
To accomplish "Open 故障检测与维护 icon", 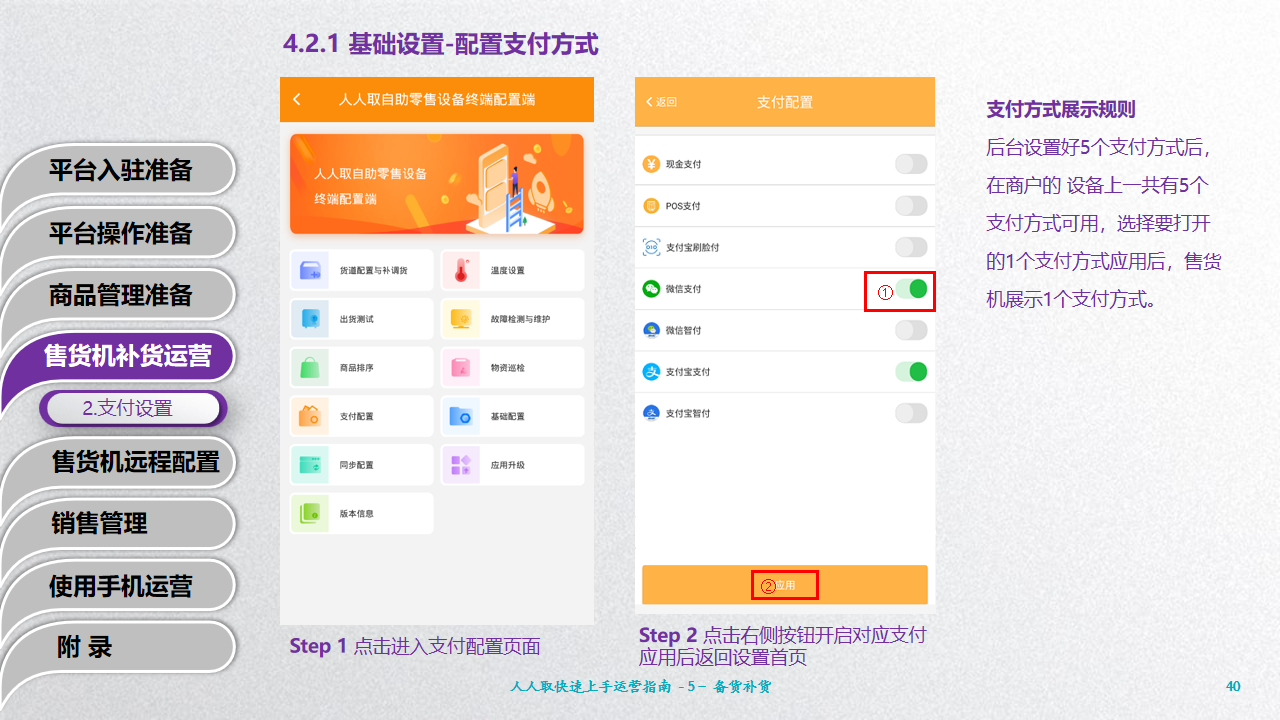I will (461, 319).
